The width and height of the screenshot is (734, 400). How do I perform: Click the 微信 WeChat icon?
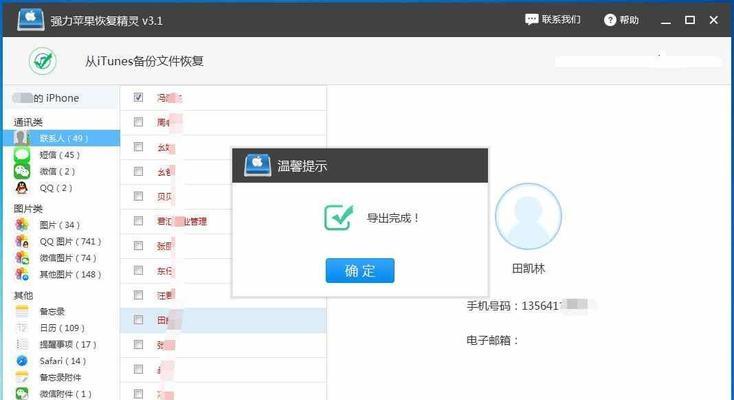[x=22, y=171]
